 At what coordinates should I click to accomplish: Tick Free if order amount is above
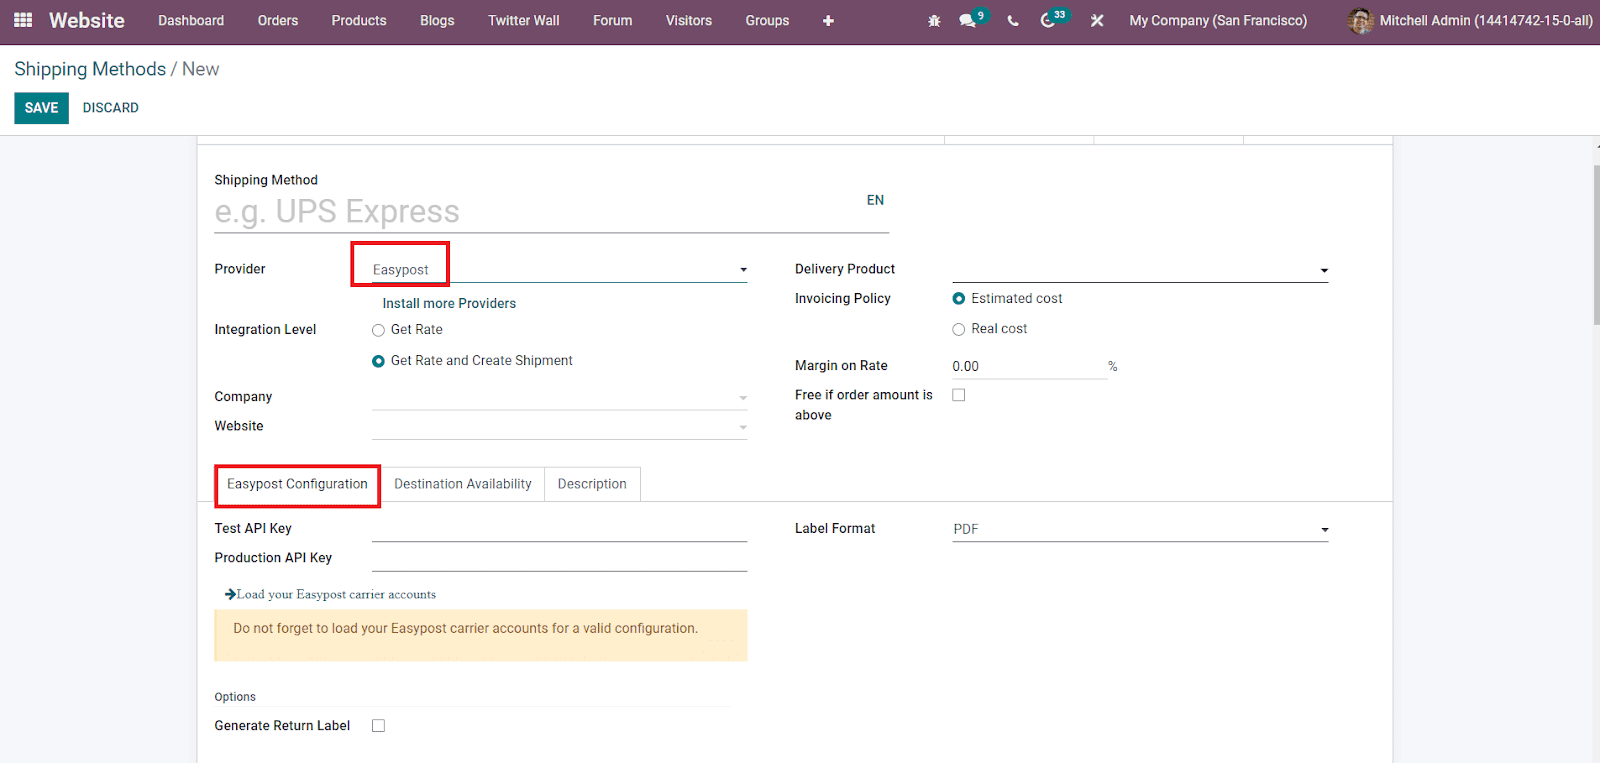959,395
